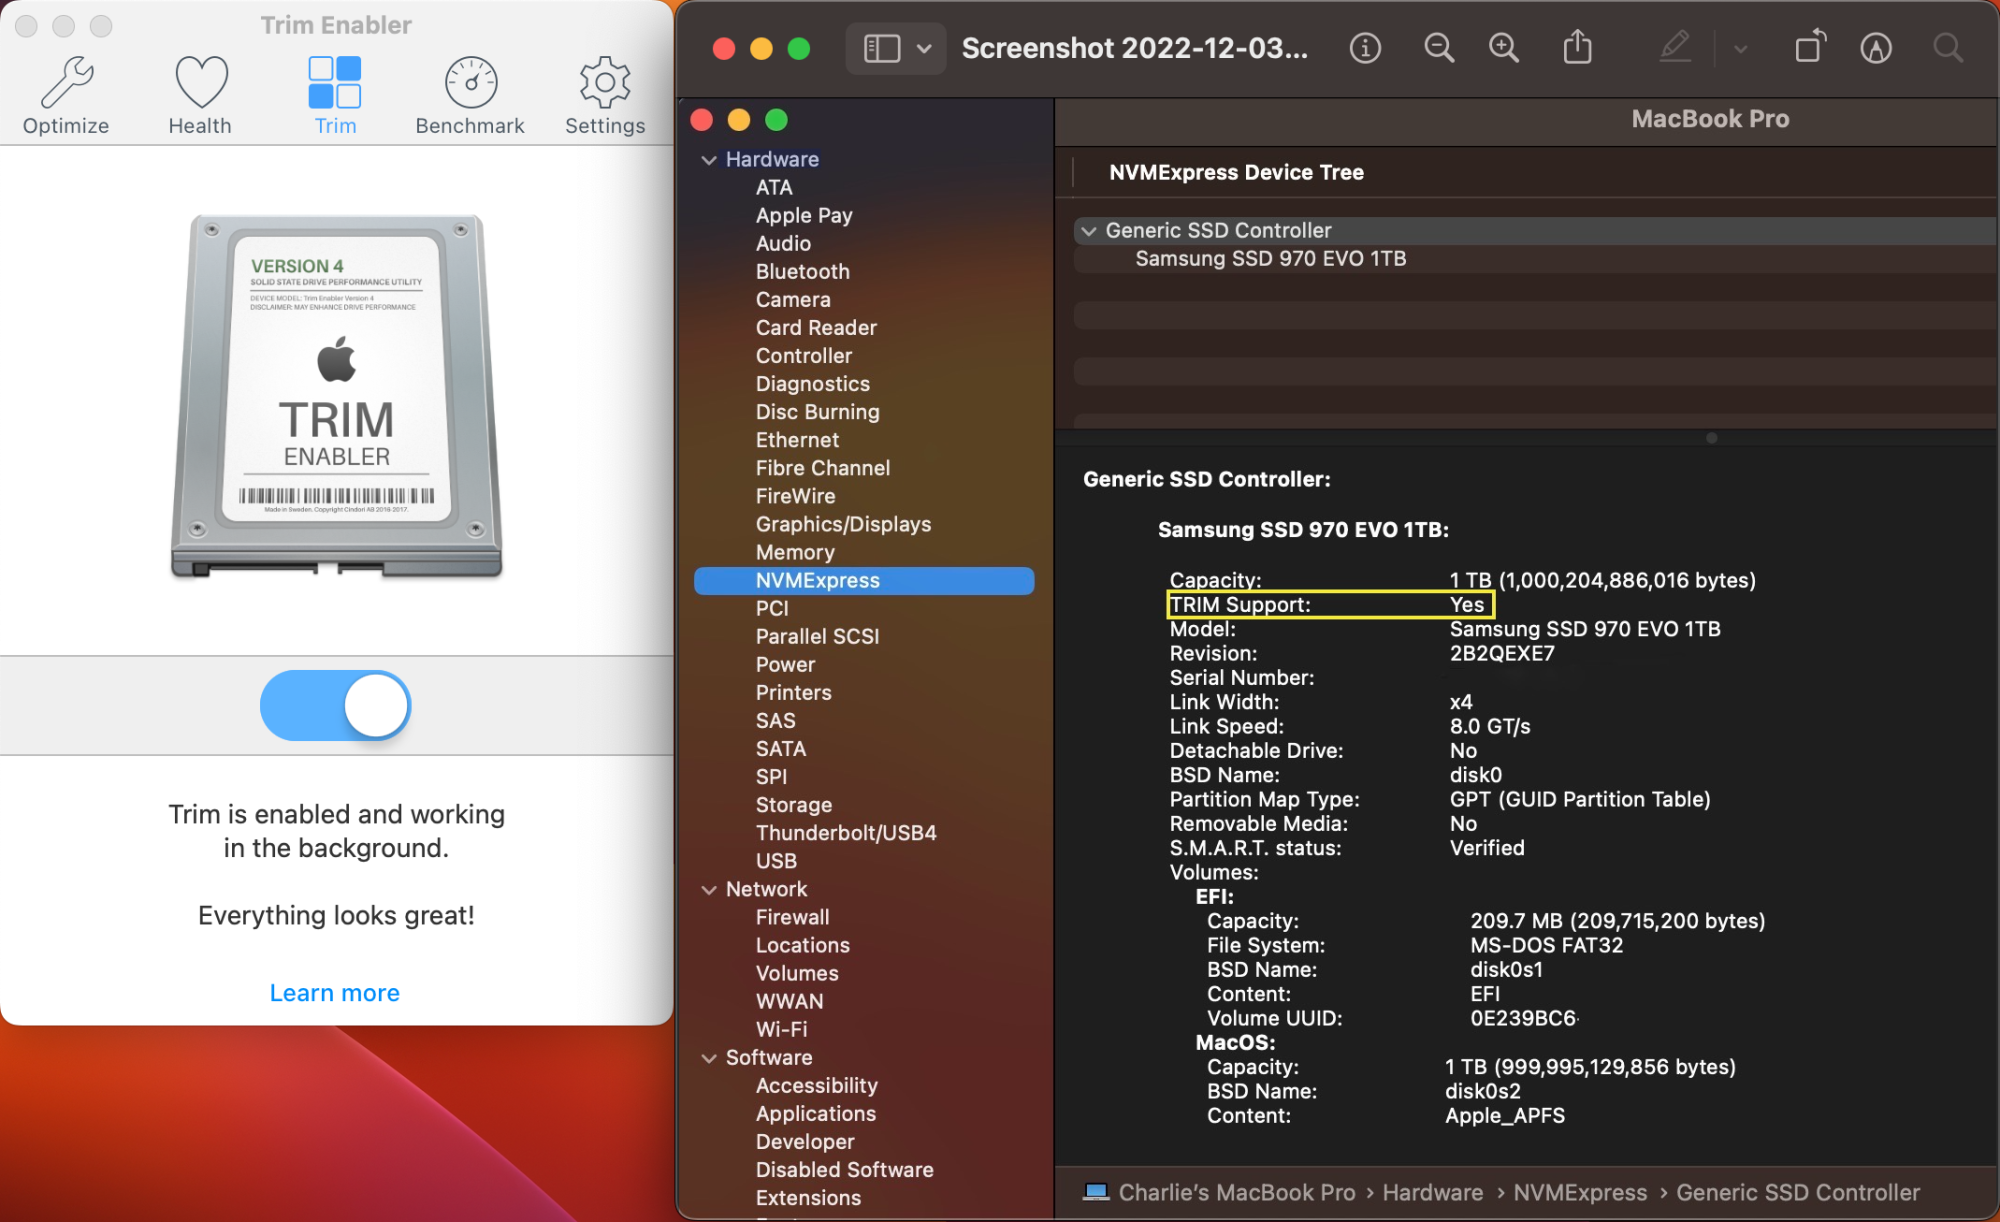Viewport: 2000px width, 1222px height.
Task: Rotate the screenshot image
Action: coord(1810,47)
